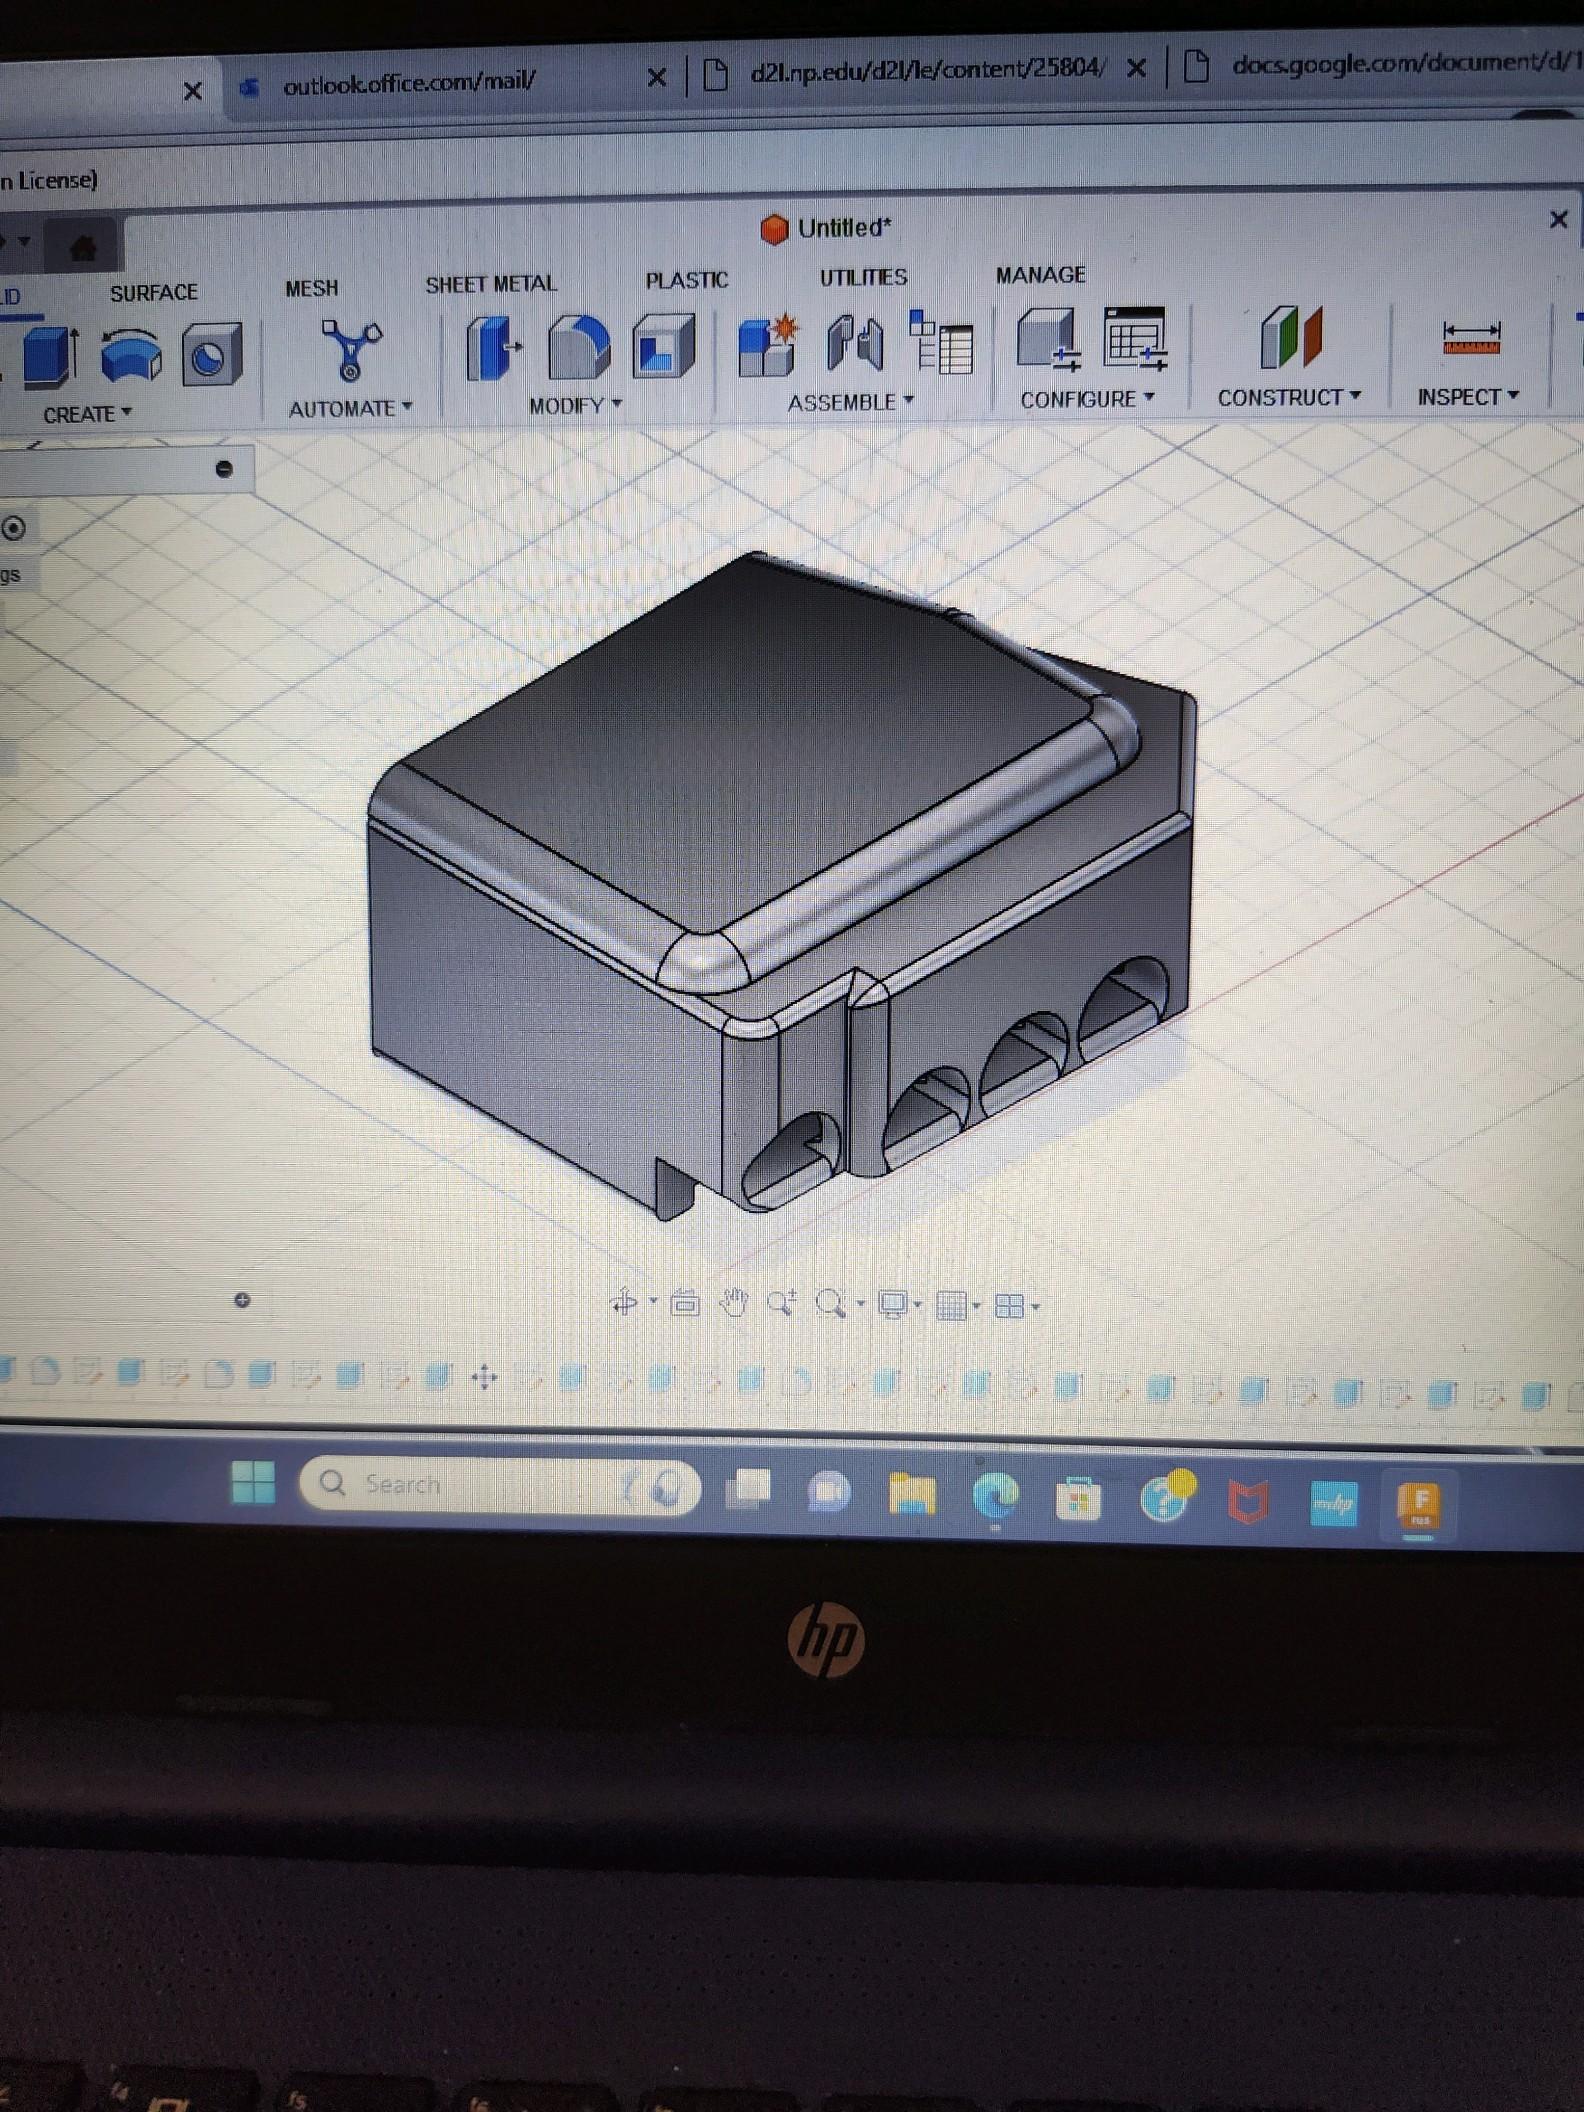Select the Measure tool

(1471, 337)
